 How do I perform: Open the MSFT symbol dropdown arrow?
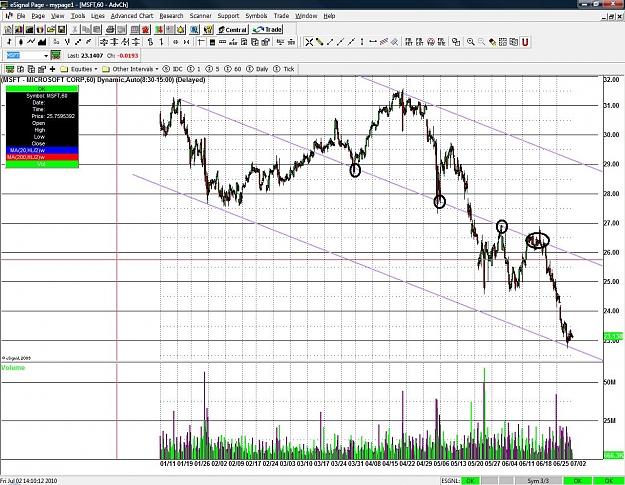(46, 56)
